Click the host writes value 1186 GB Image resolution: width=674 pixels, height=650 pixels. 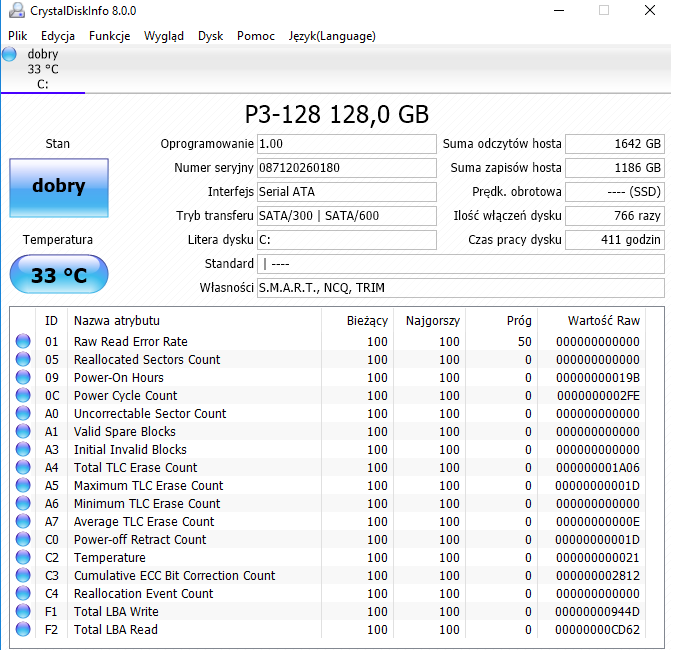pos(615,168)
